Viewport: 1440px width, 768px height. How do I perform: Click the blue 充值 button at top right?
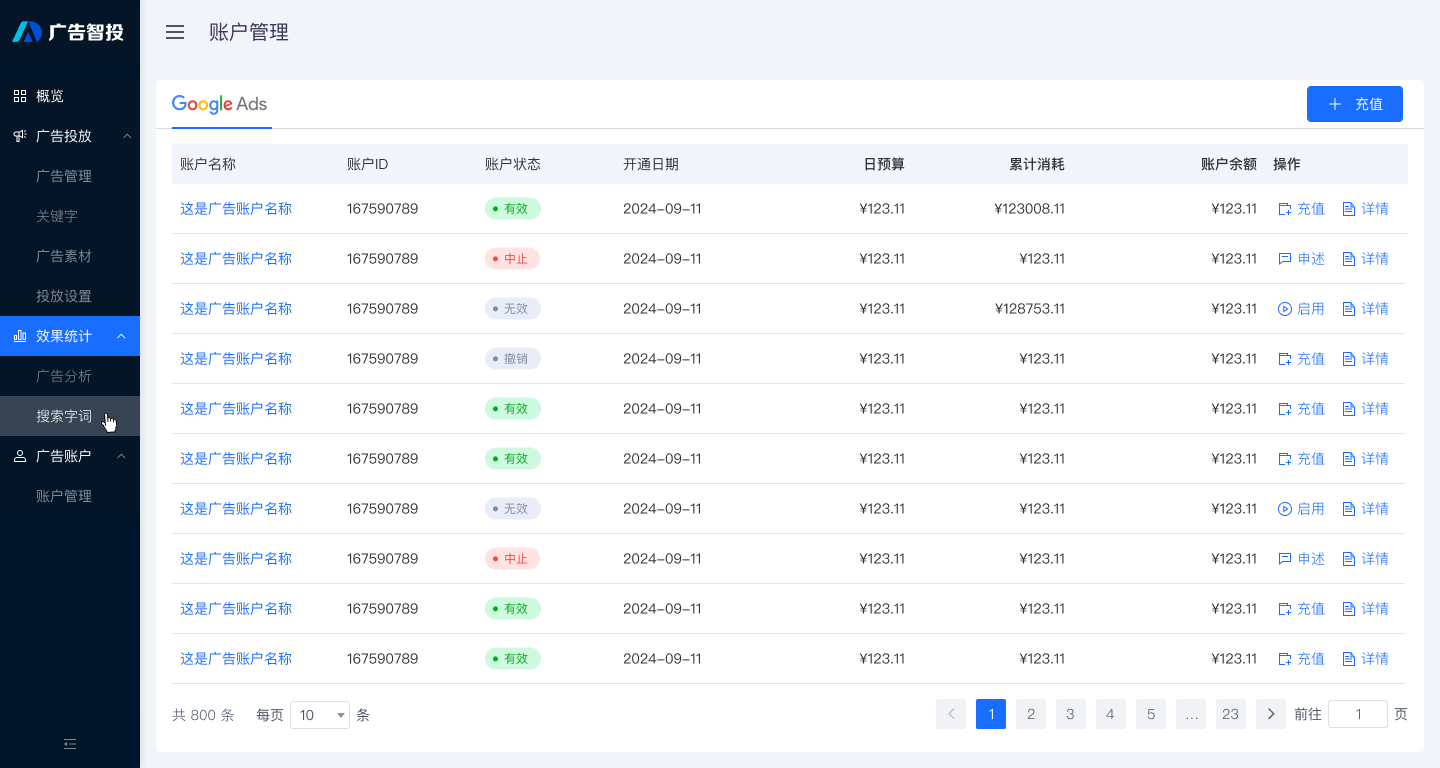(1355, 103)
